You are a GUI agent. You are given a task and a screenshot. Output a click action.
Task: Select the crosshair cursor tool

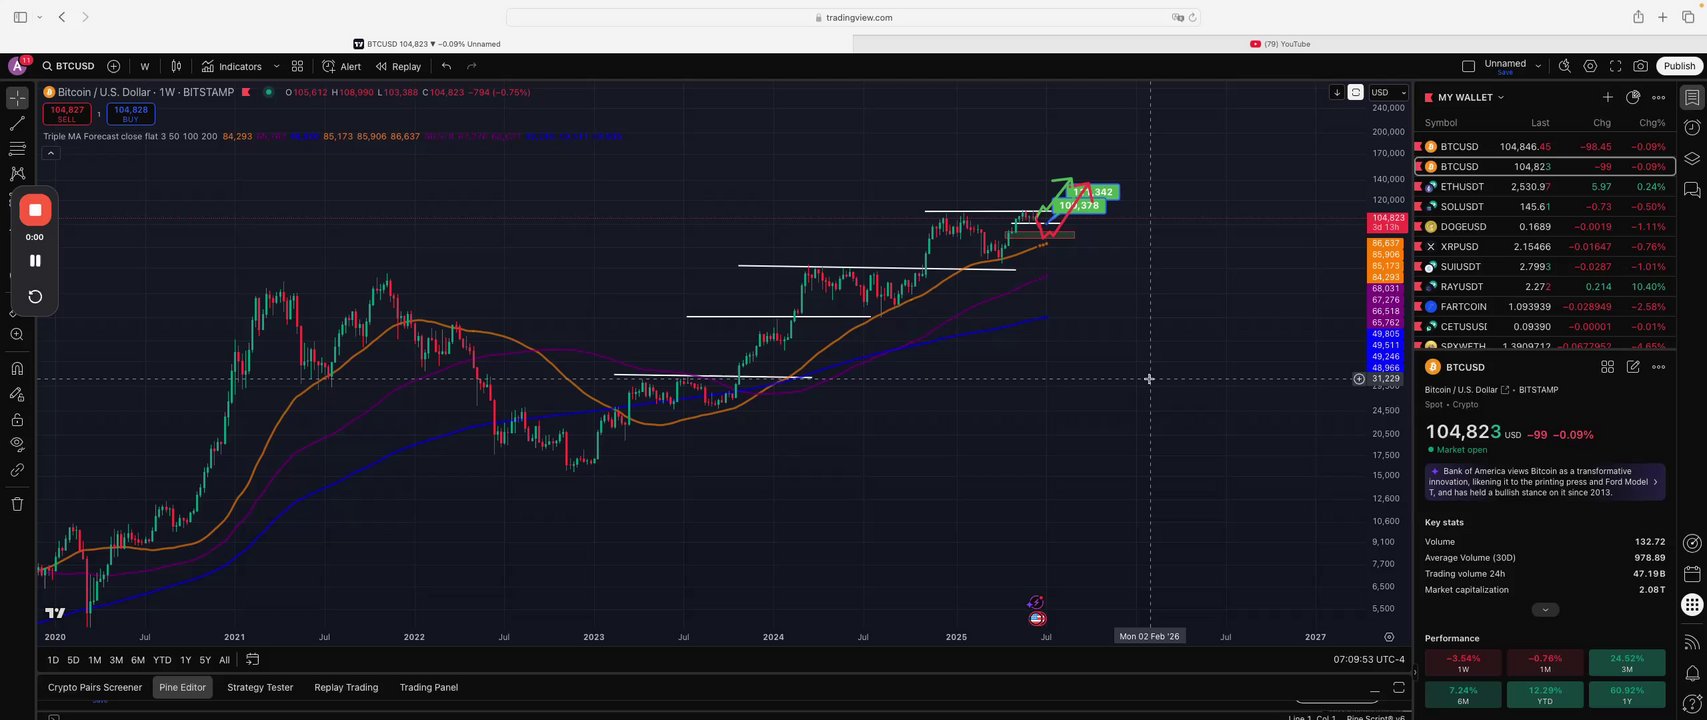(17, 98)
